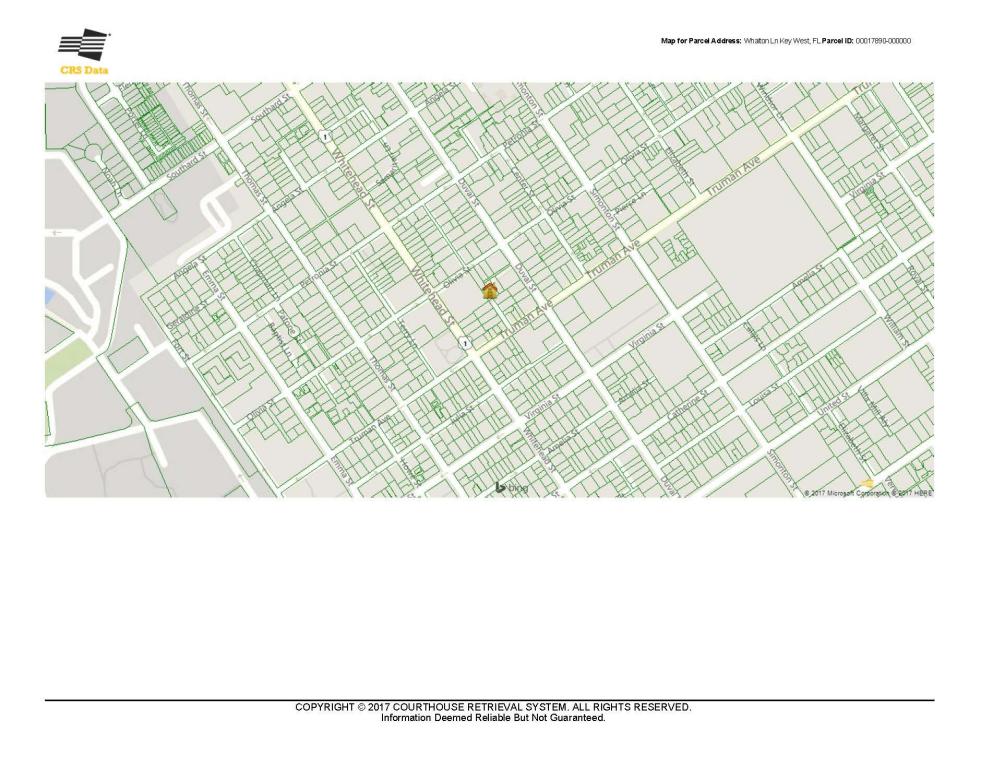The width and height of the screenshot is (993, 768).
Task: Click the Bing logo on the map
Action: (x=511, y=488)
